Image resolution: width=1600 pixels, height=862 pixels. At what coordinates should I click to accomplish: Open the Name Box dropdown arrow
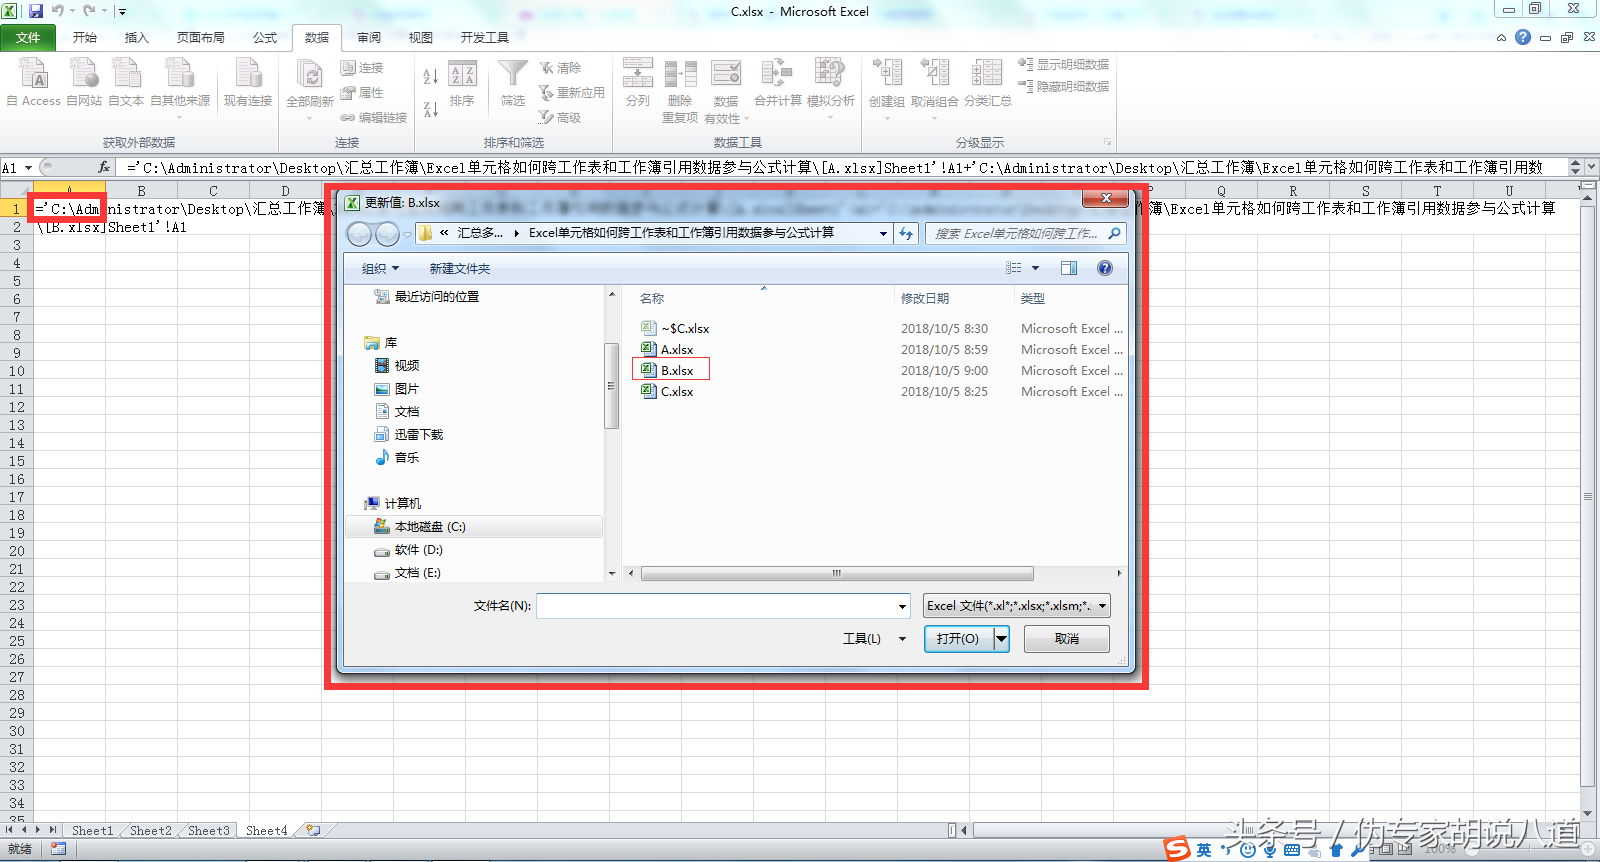point(28,168)
